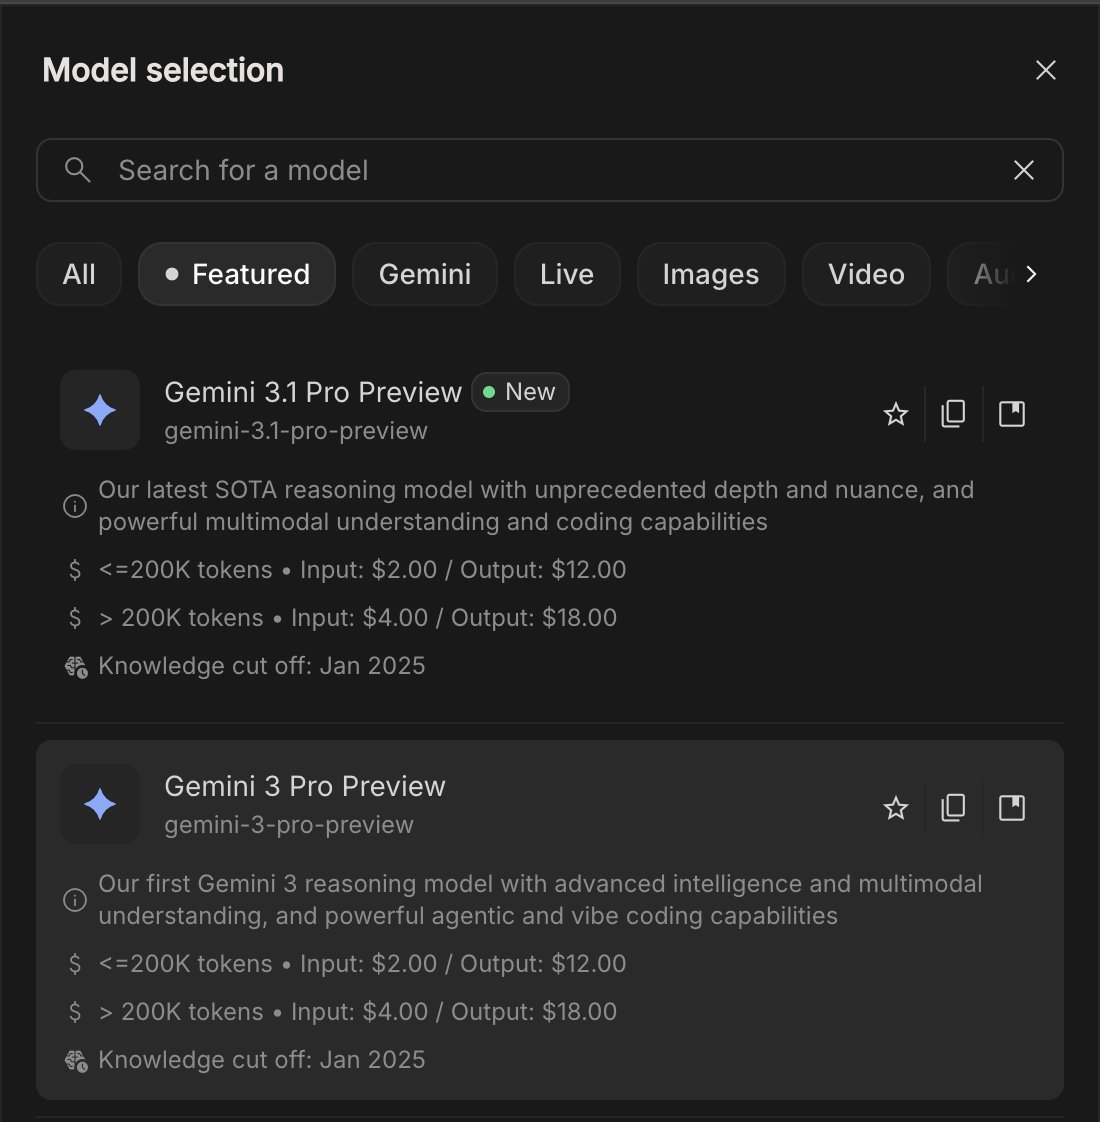Click the Model selection heading
Screen dimensions: 1100x1122
click(163, 70)
